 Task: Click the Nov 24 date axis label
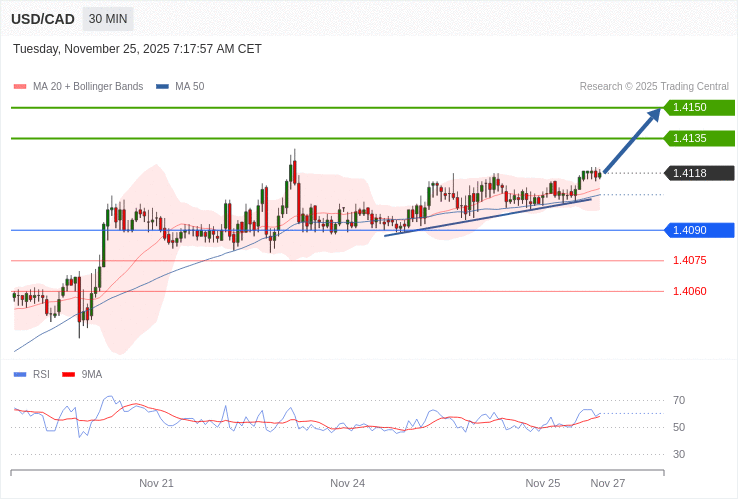coord(347,484)
